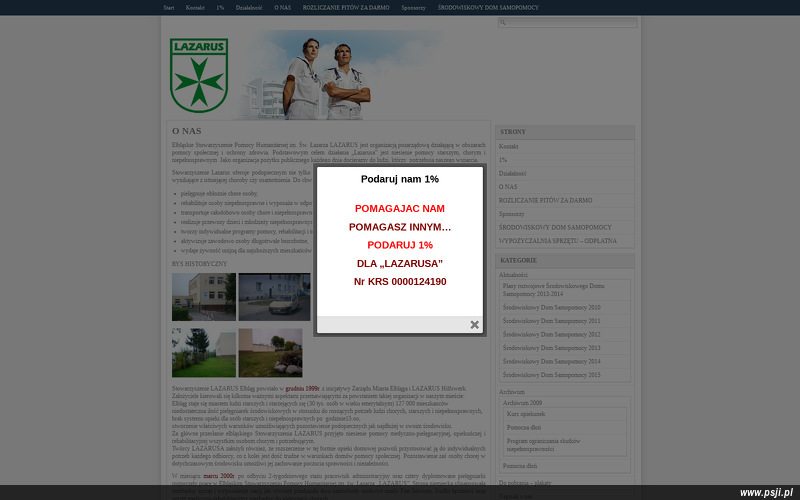Open Działalność link in Strony sidebar
The width and height of the screenshot is (800, 500).
click(513, 173)
